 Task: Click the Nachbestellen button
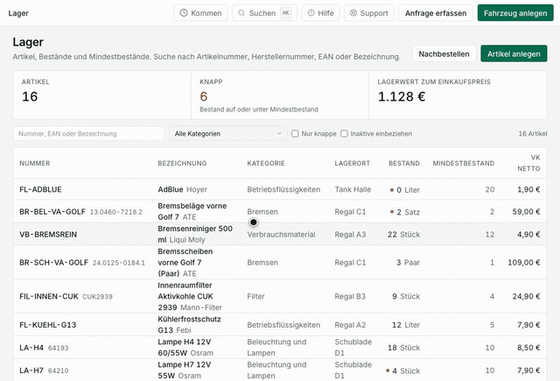(x=444, y=54)
